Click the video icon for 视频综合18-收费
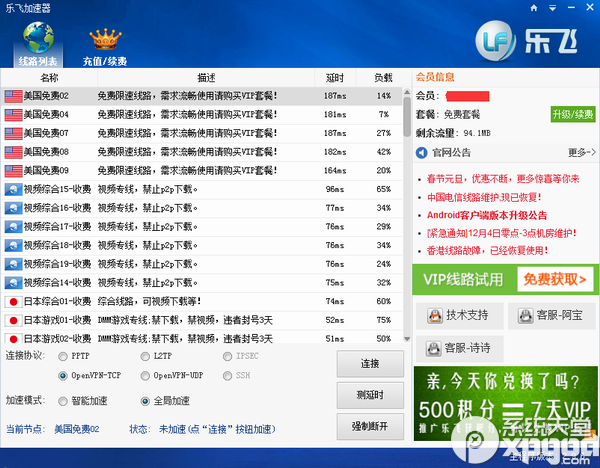 coord(13,246)
